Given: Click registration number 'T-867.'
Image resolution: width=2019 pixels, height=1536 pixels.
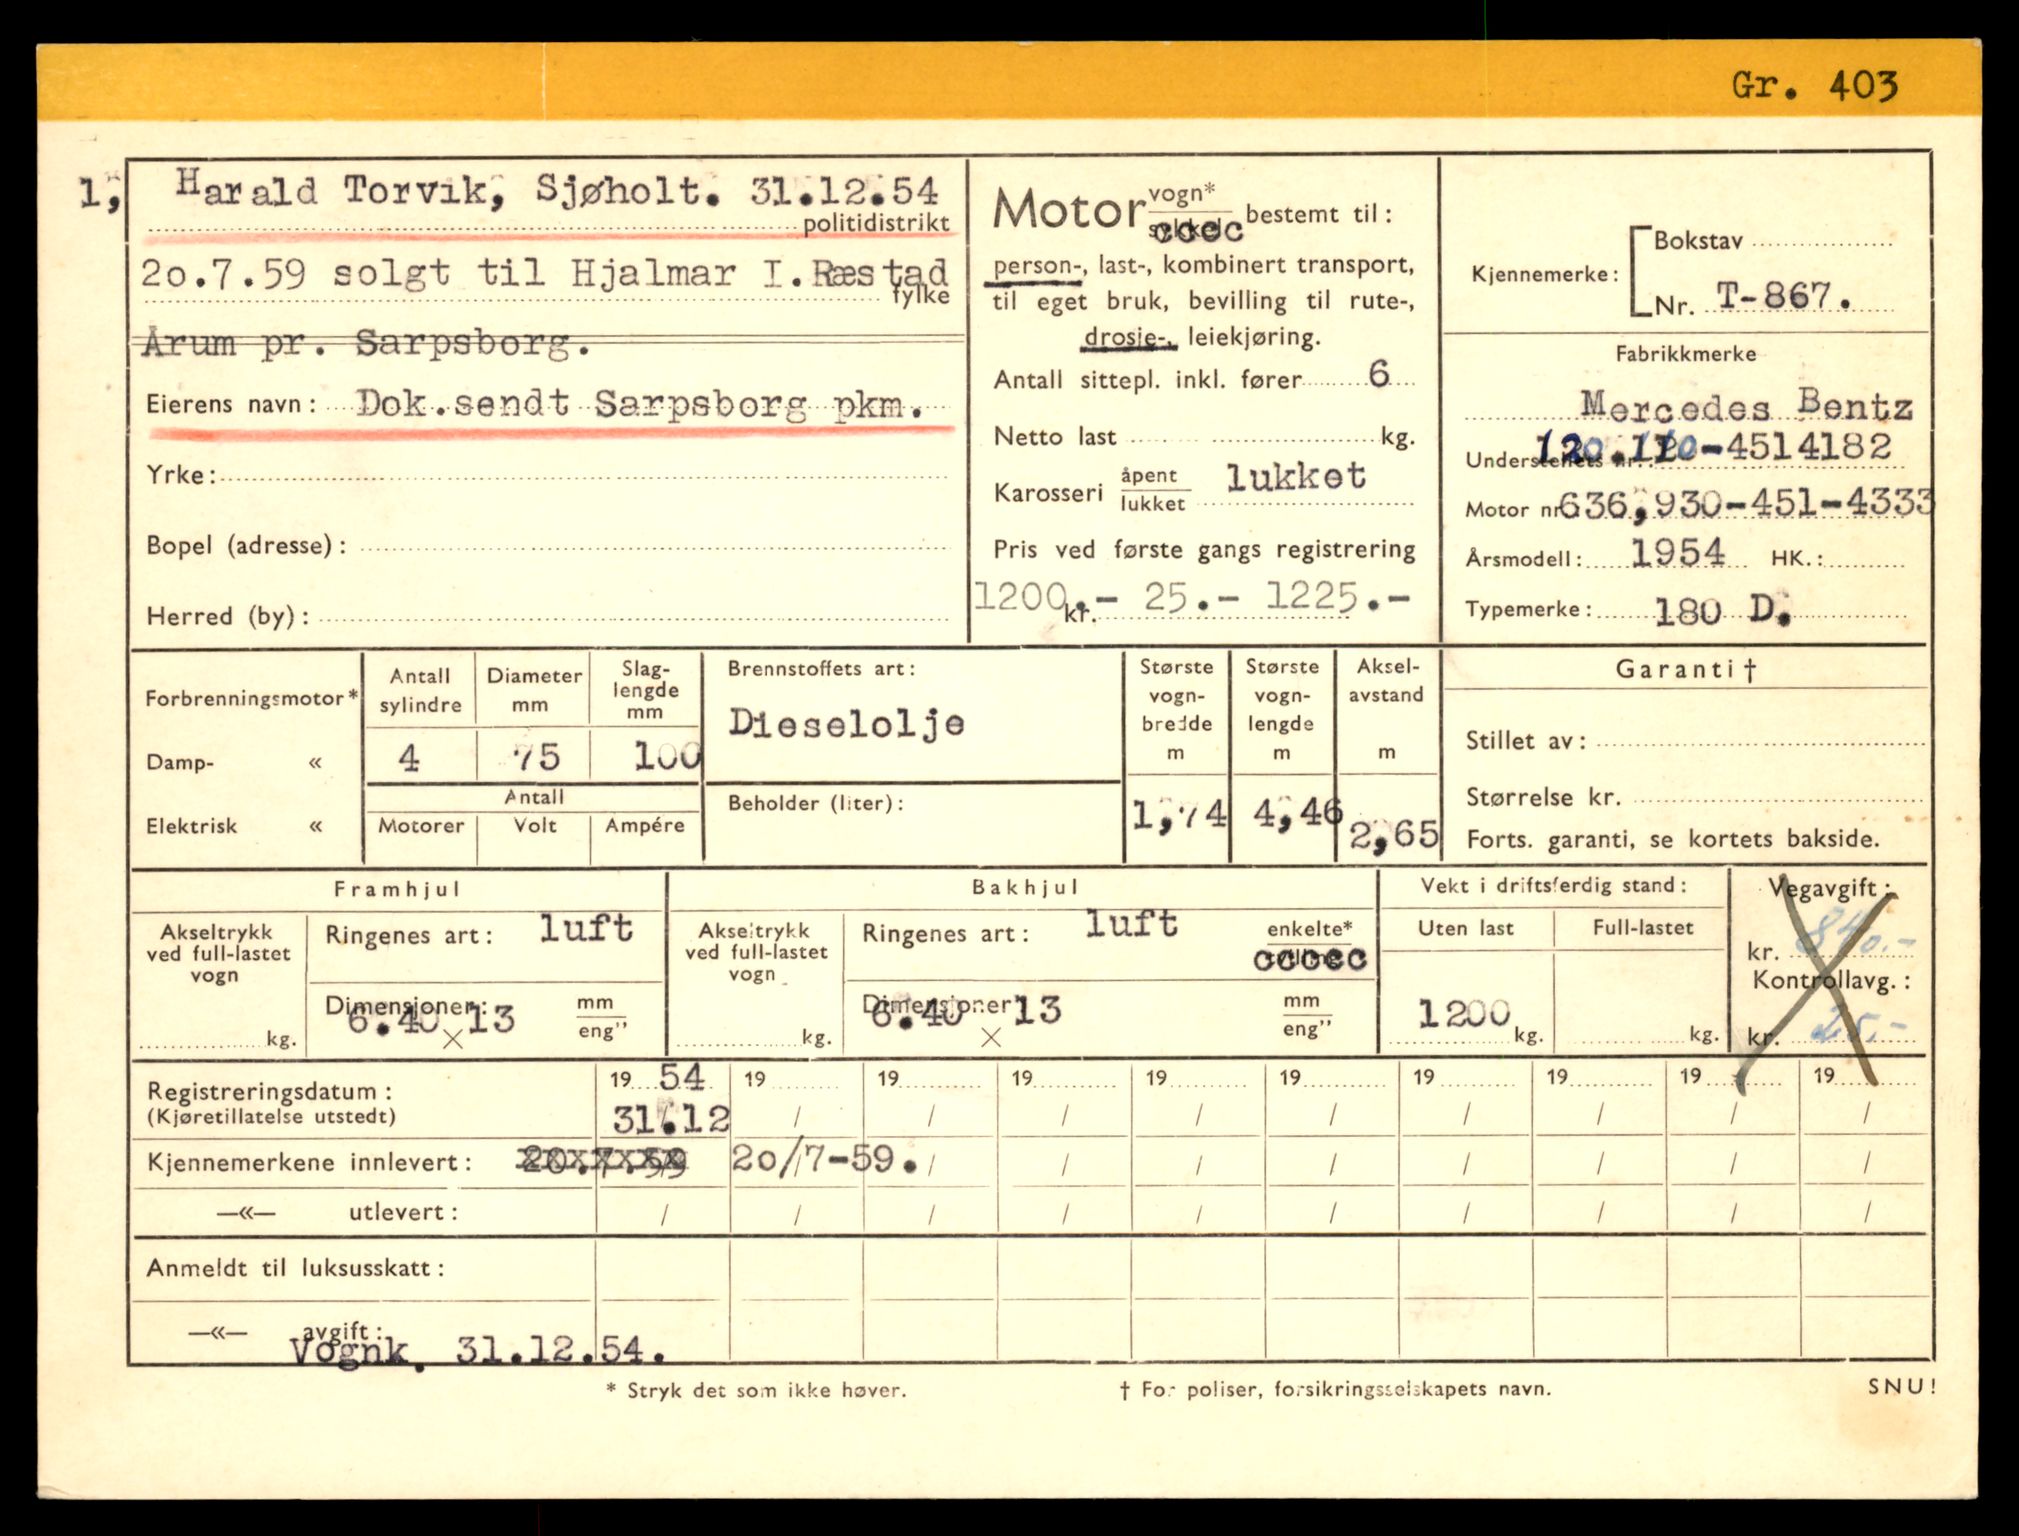Looking at the screenshot, I should [1786, 295].
